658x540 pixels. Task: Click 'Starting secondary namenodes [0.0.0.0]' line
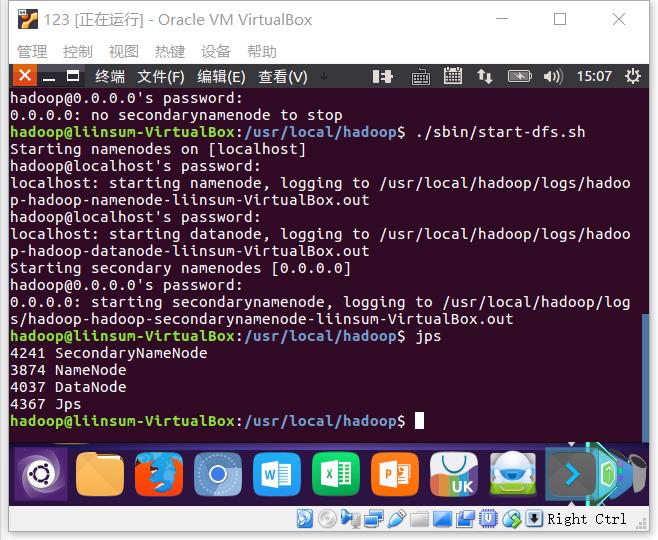(x=180, y=268)
